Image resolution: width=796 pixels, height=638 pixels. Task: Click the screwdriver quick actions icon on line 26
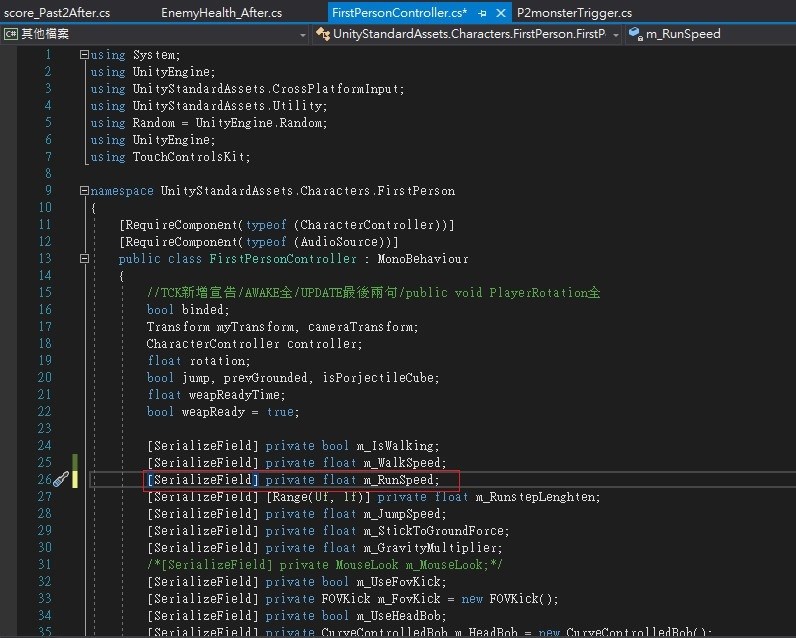61,480
